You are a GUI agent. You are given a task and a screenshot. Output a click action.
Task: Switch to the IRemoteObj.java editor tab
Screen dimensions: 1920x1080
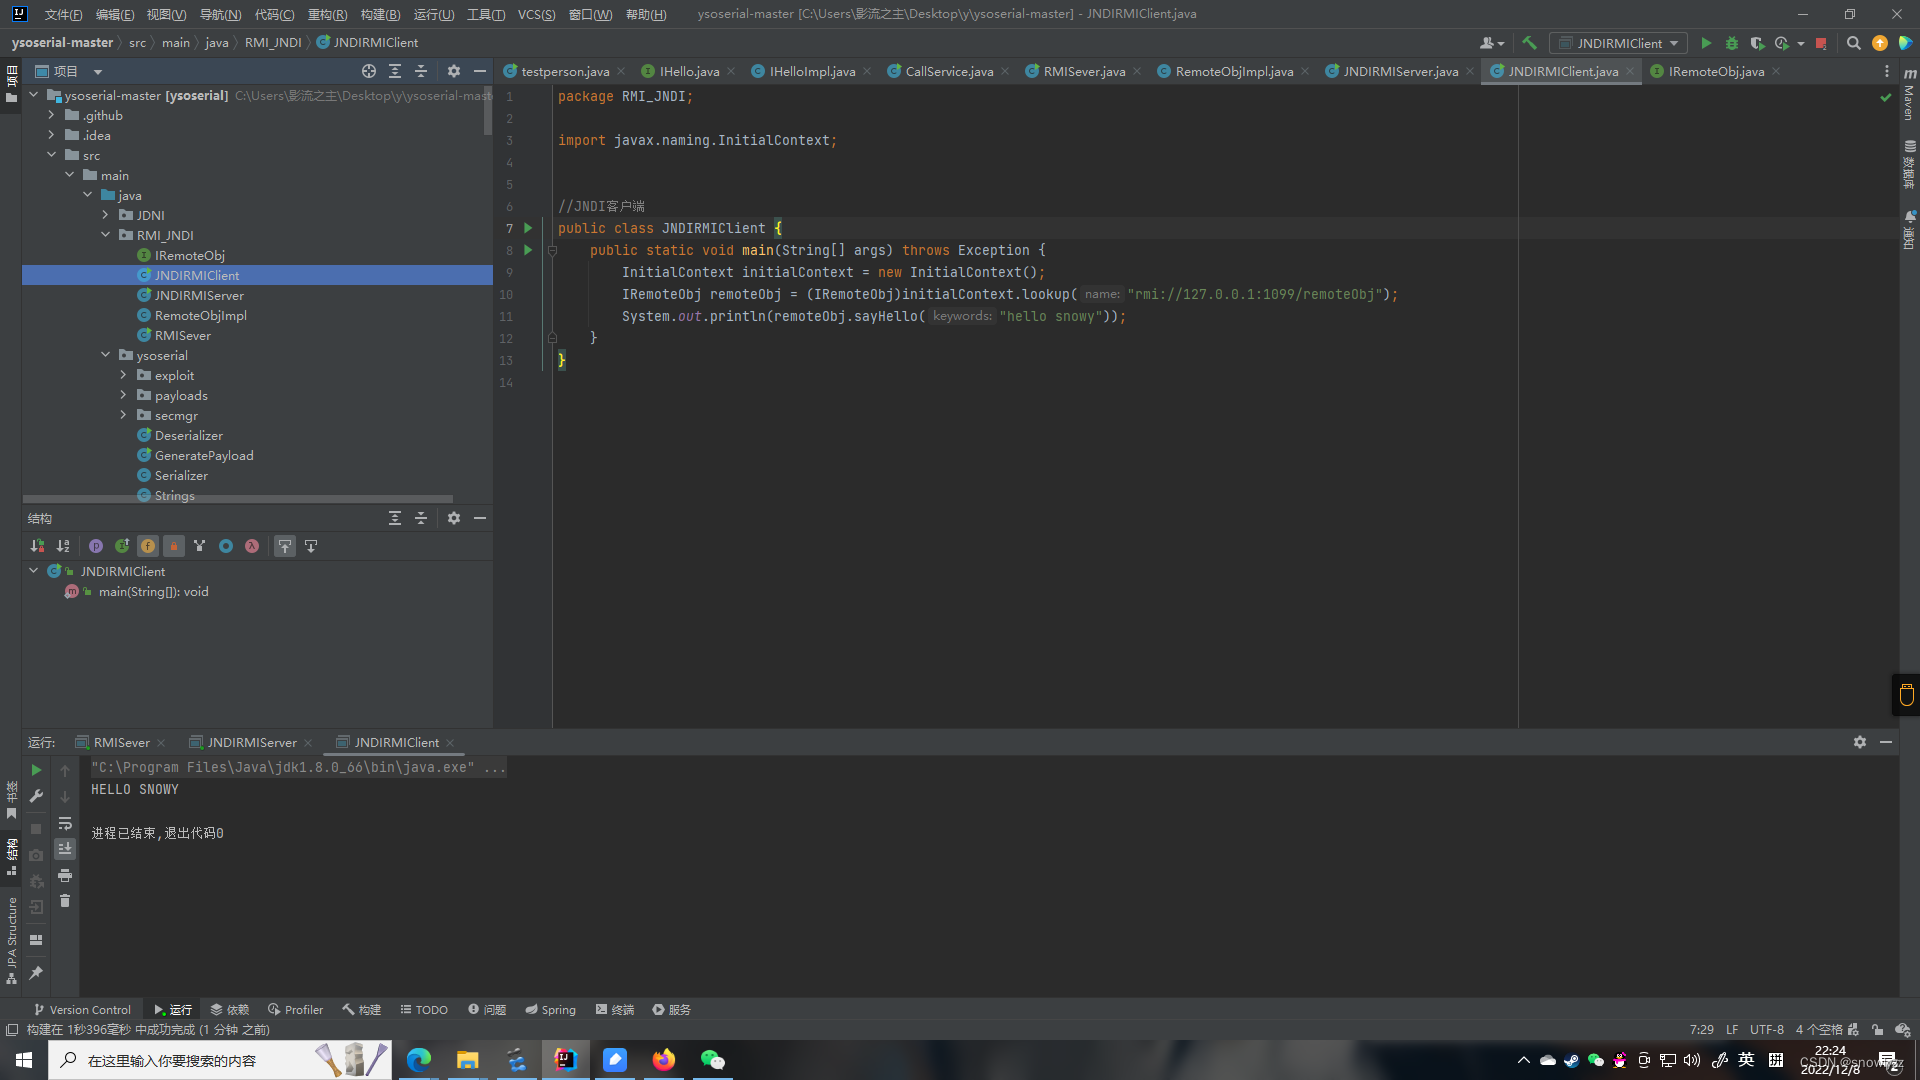tap(1716, 71)
